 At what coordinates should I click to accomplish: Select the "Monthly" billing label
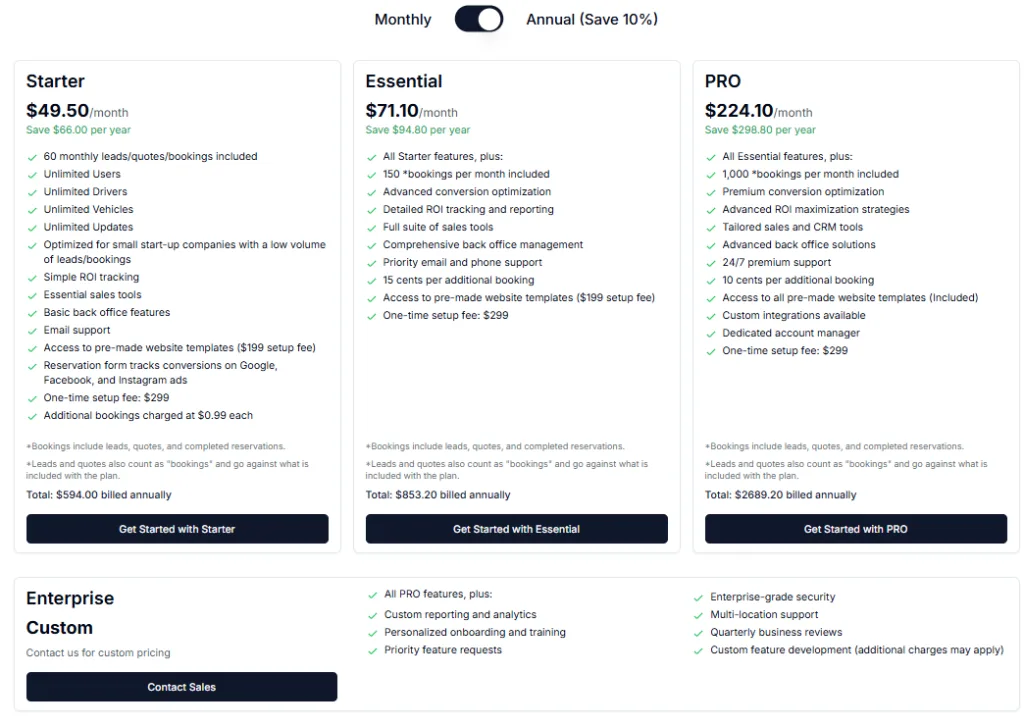pyautogui.click(x=402, y=19)
